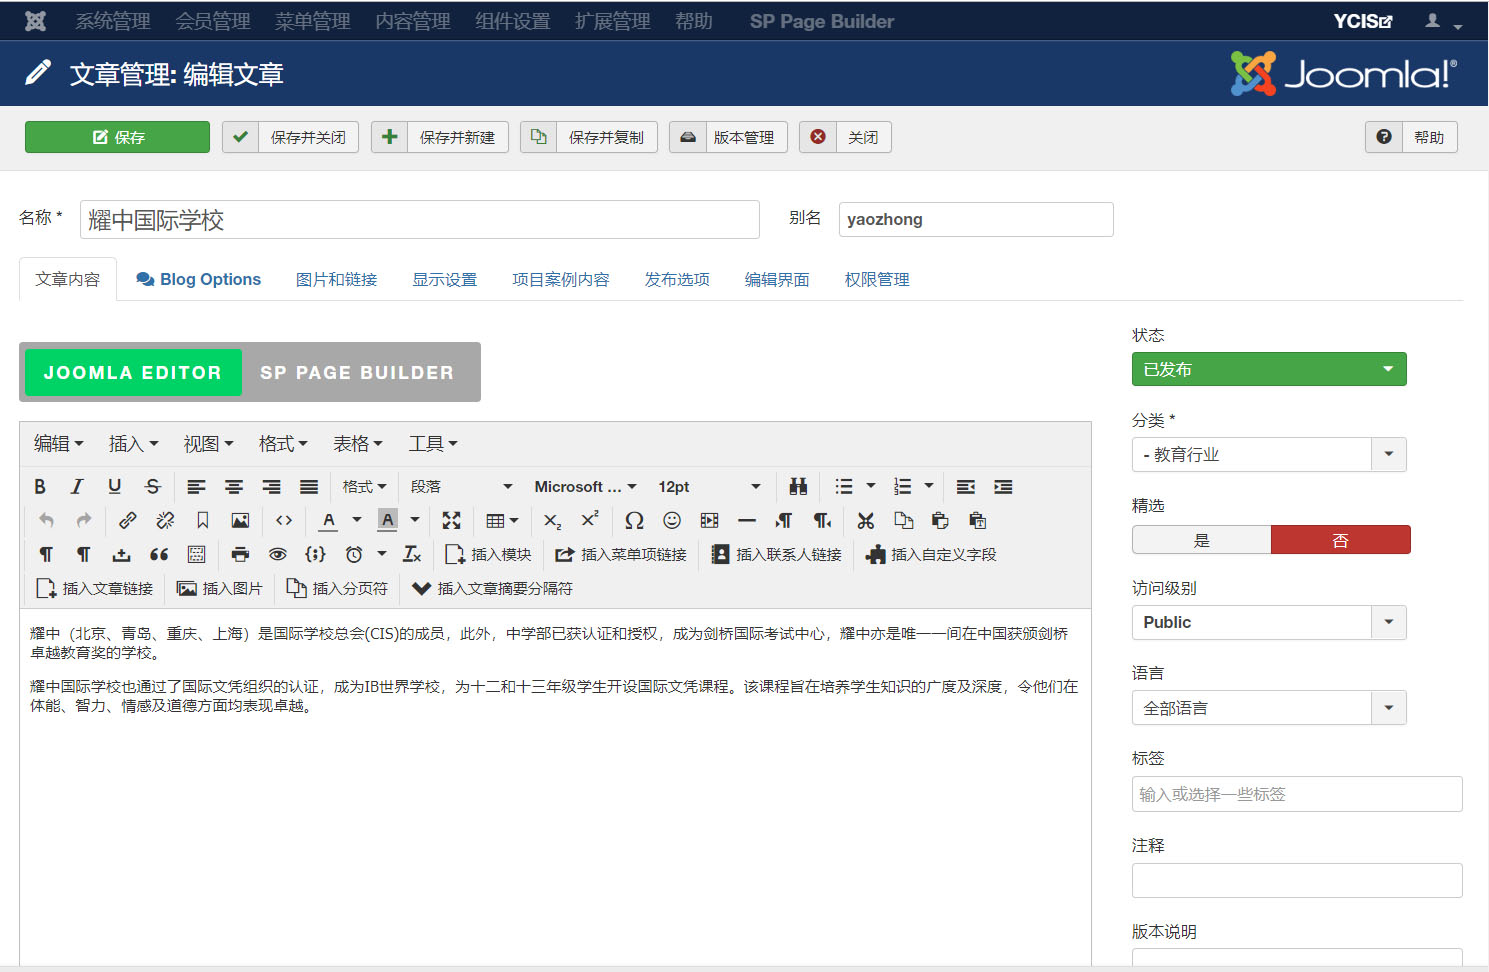Insert an emoticon
Screen dimensions: 1489x972
672,521
